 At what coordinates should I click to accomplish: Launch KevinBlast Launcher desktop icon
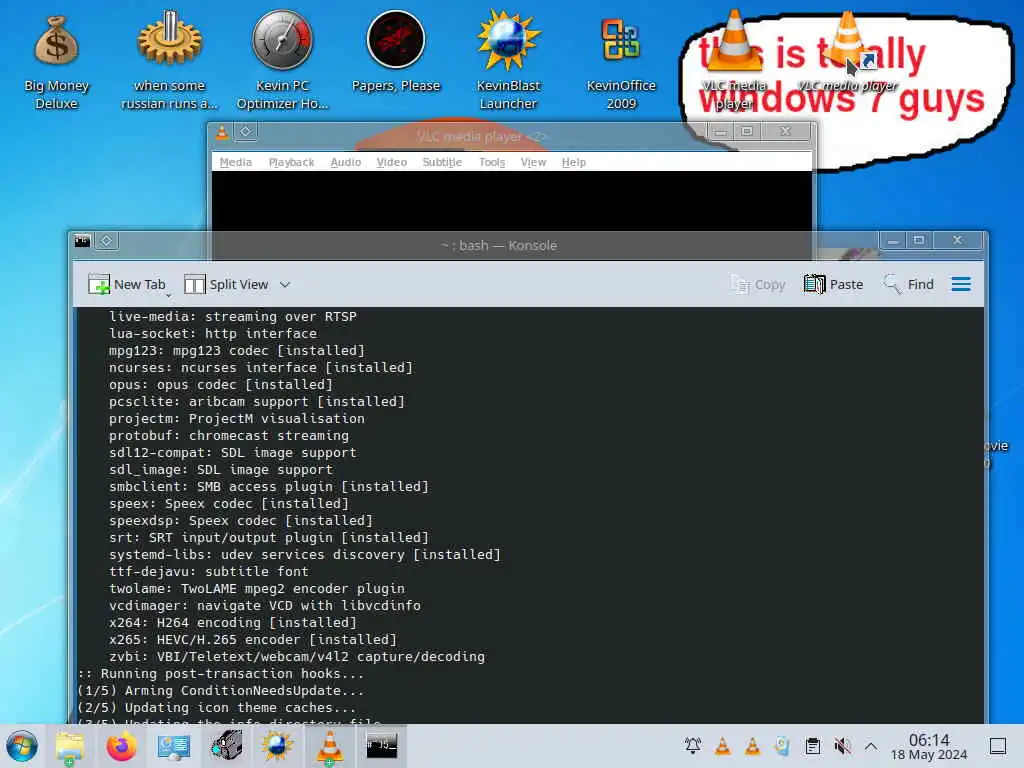pyautogui.click(x=508, y=61)
